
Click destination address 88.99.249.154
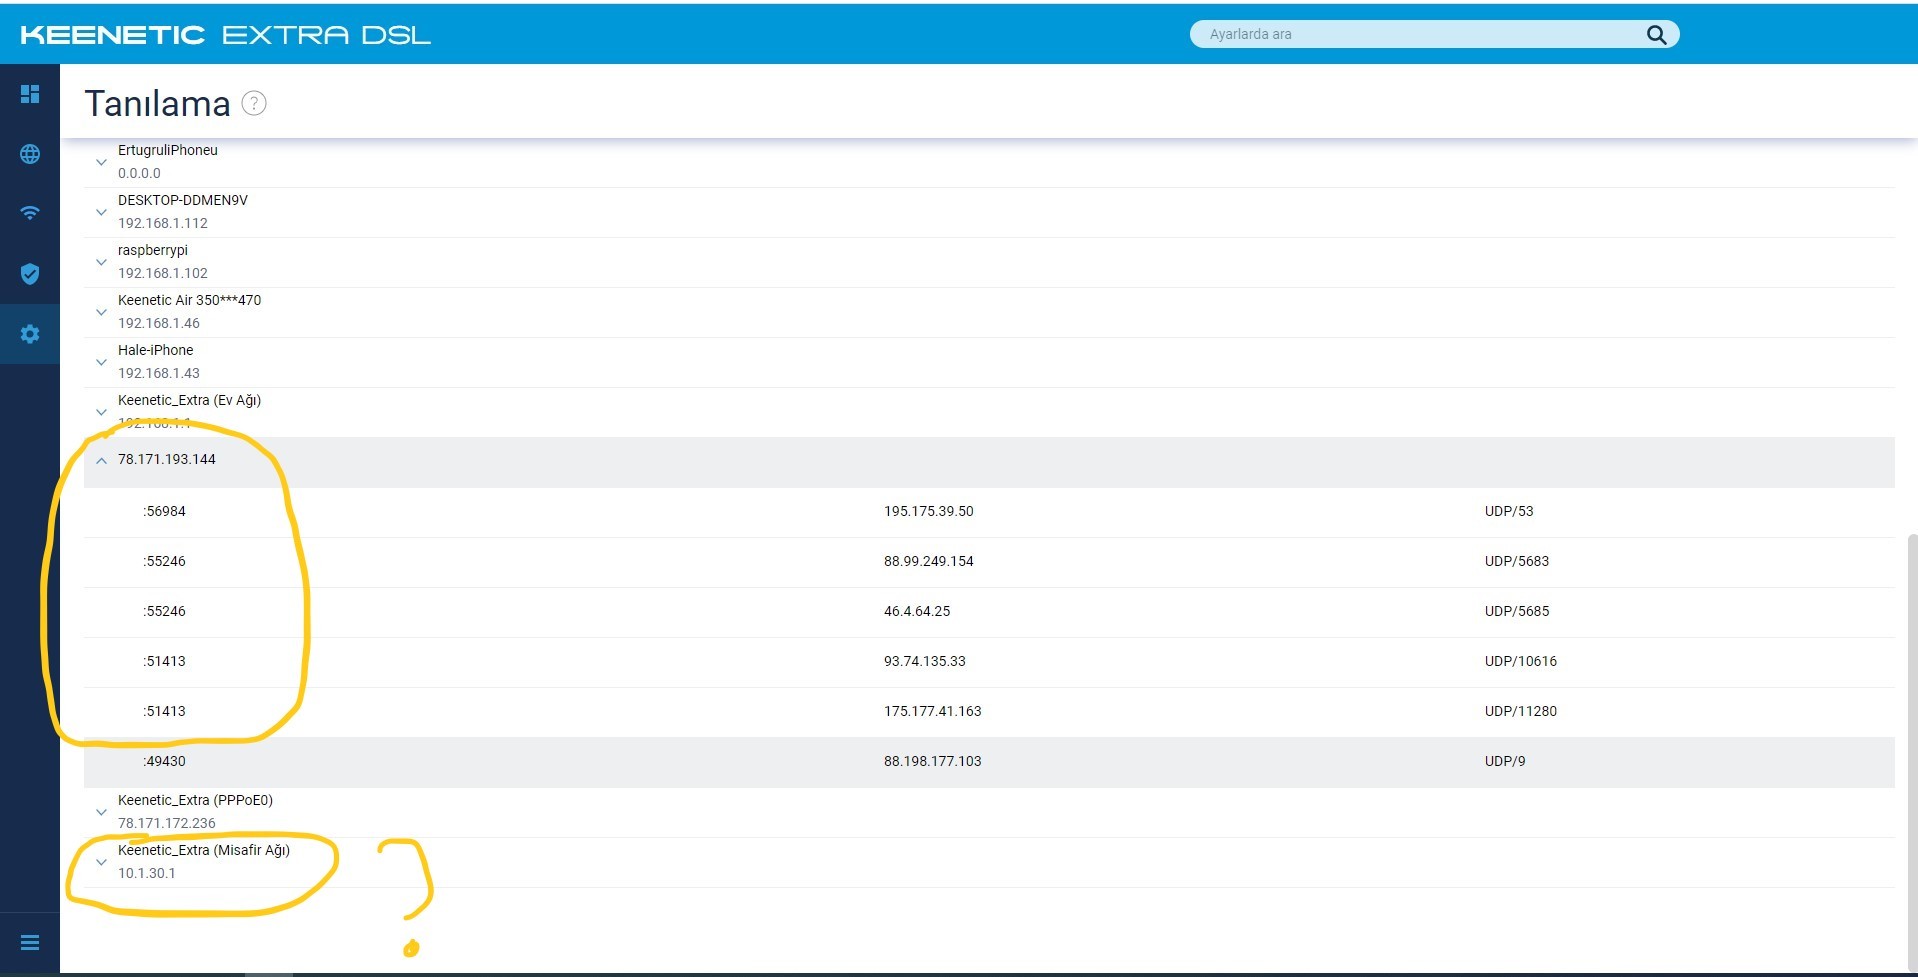click(x=929, y=561)
